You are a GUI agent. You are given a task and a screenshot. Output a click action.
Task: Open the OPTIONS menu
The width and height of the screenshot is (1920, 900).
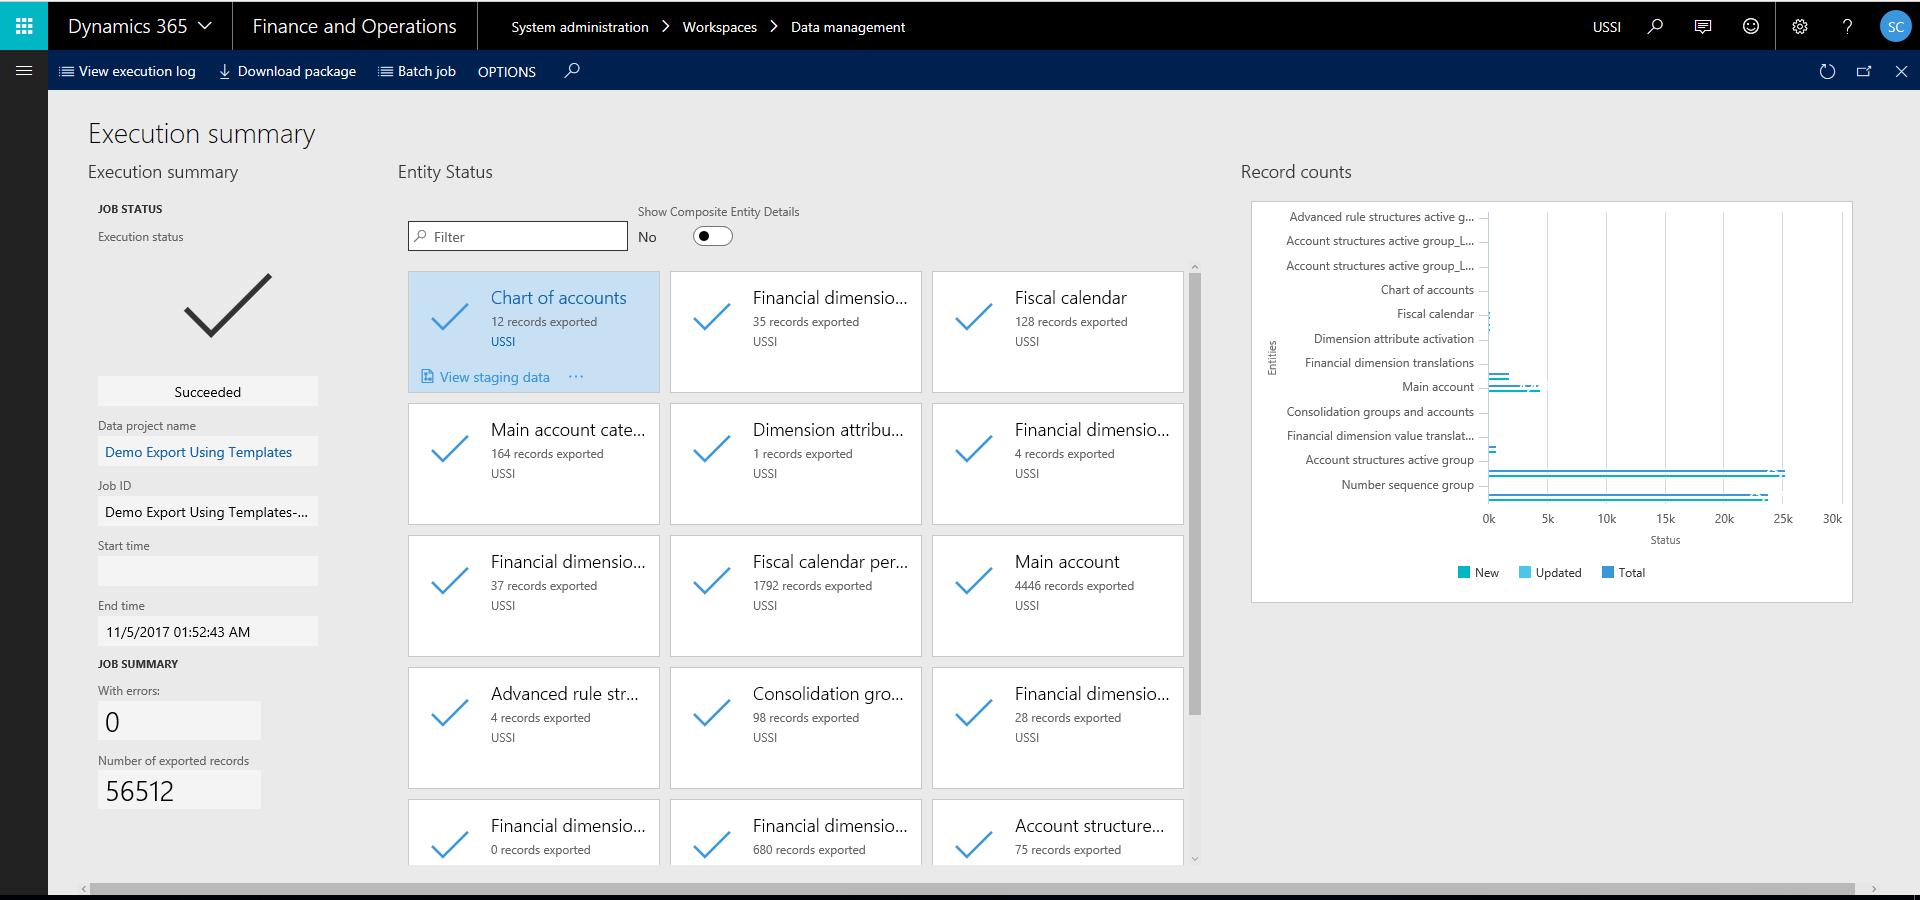507,72
